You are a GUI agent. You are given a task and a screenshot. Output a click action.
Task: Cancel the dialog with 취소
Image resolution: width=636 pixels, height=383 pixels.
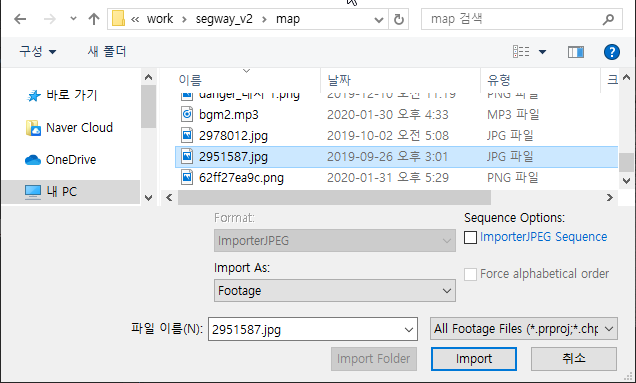point(574,359)
